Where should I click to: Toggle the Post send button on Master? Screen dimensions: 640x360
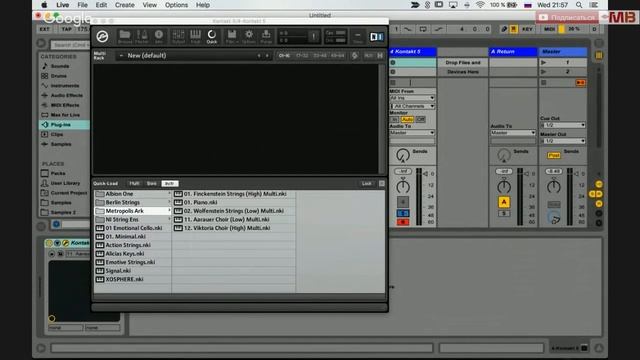(553, 156)
